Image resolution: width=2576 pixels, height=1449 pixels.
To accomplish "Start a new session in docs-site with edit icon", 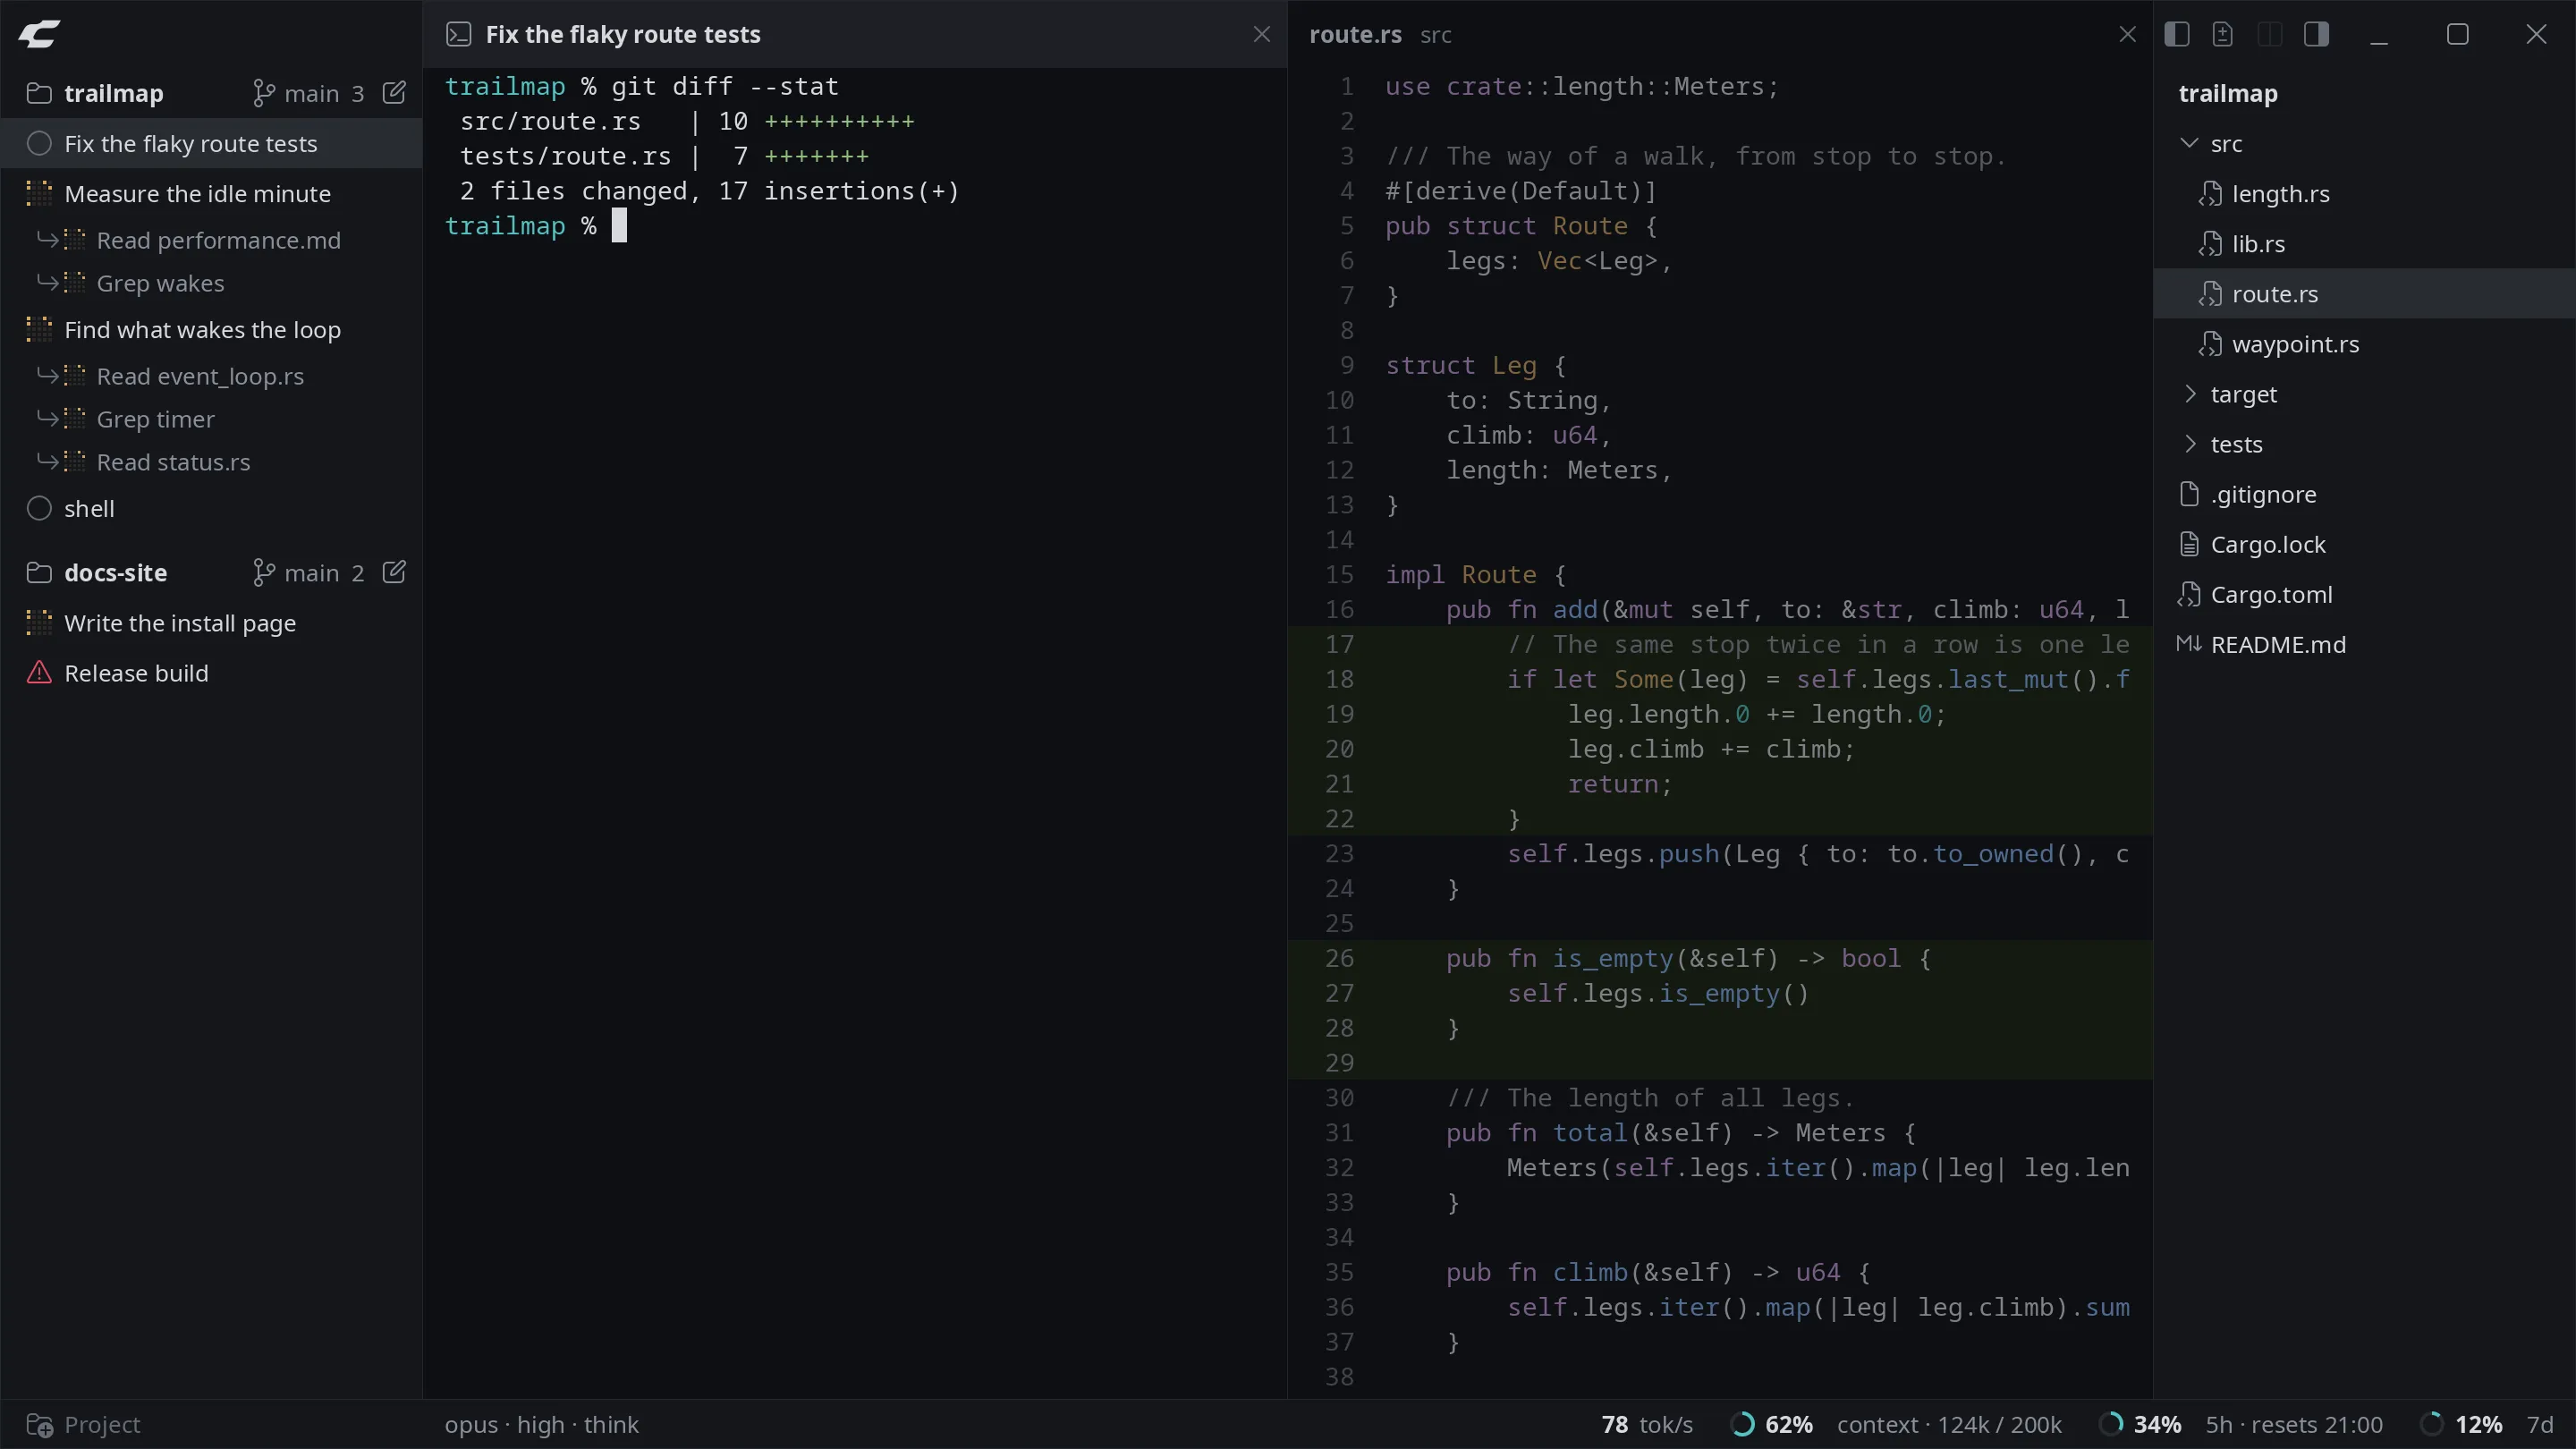I will 394,572.
